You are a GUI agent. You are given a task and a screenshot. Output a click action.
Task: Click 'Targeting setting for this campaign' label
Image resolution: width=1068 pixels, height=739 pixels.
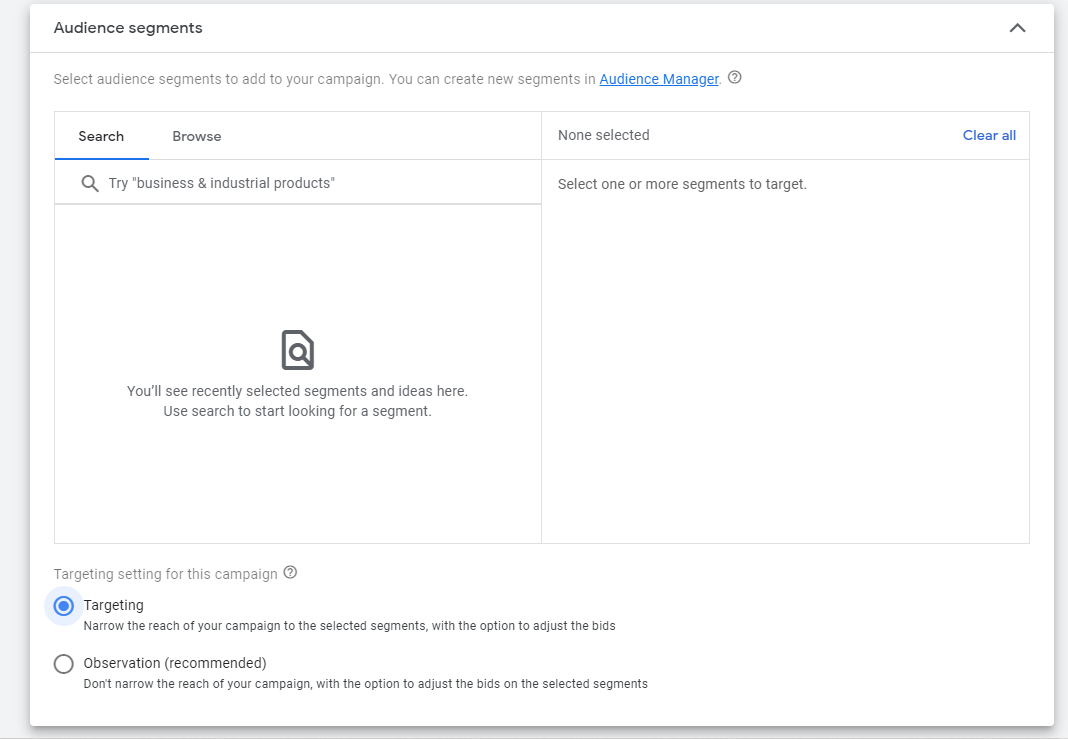pyautogui.click(x=166, y=573)
